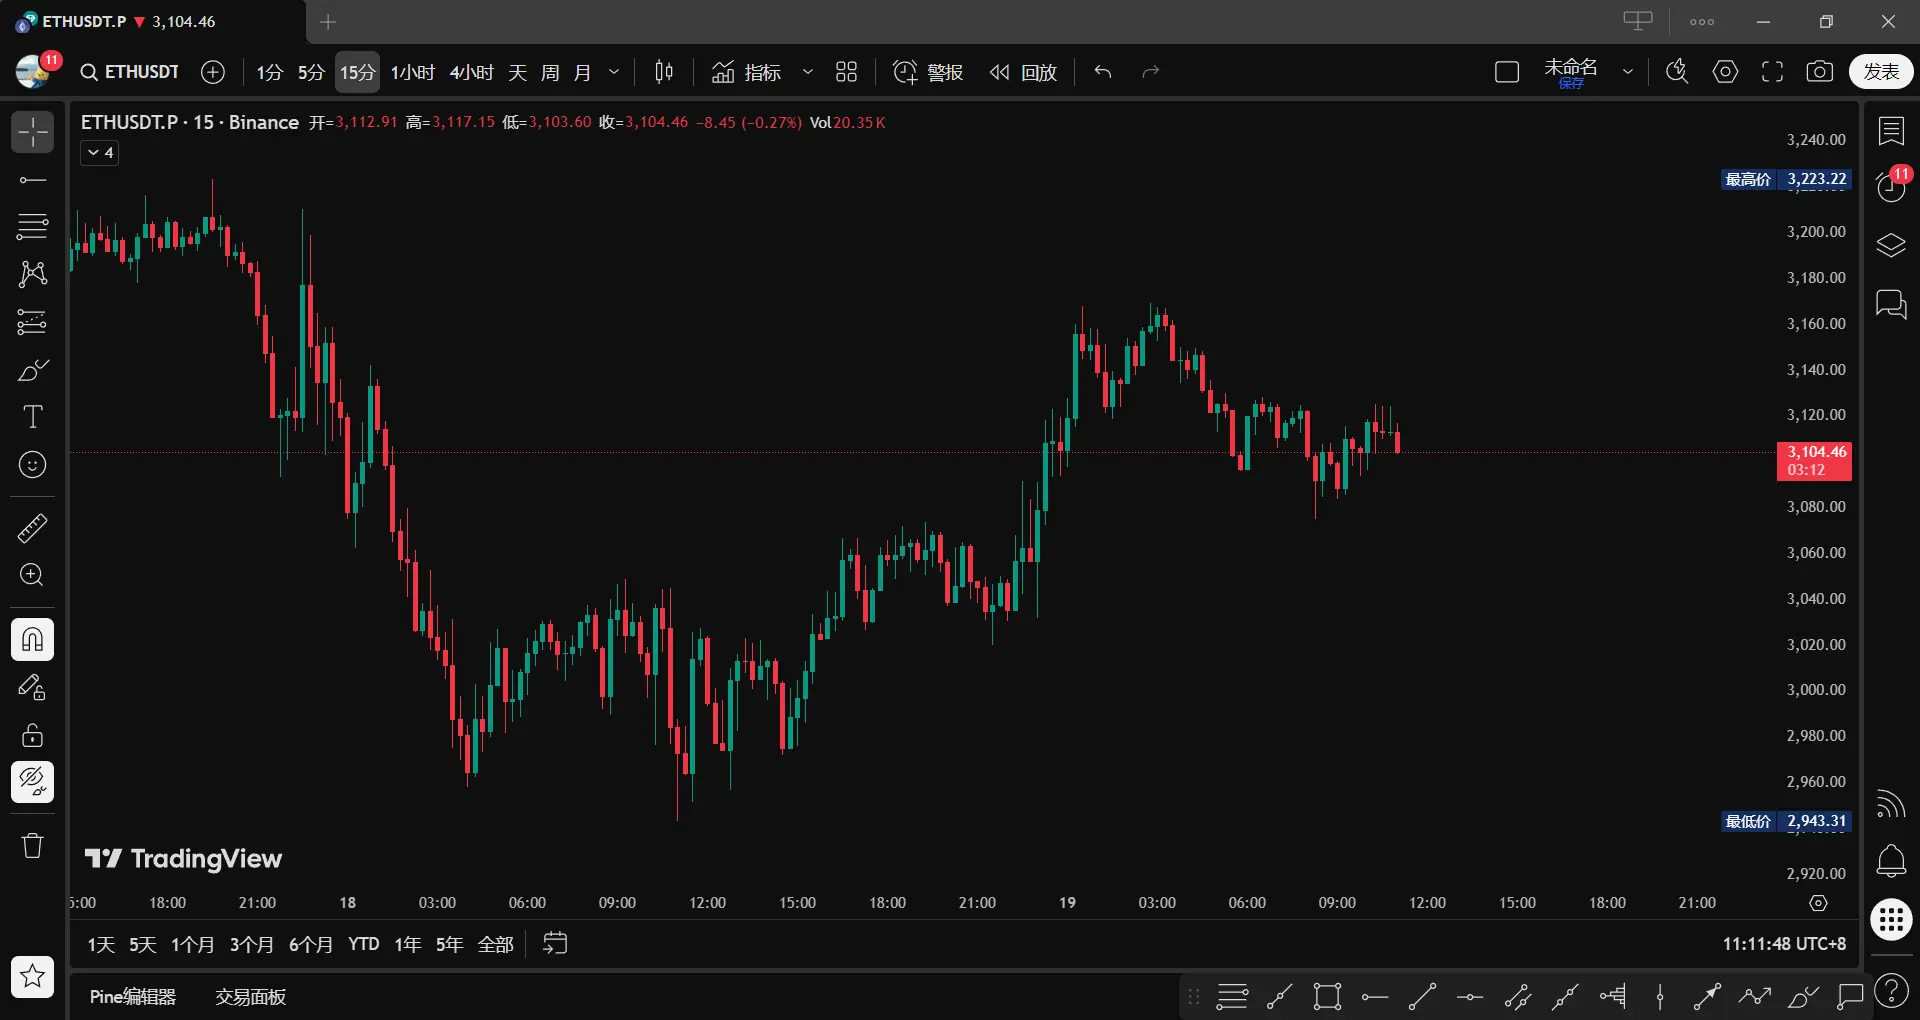Choose the trend line drawing tool
The width and height of the screenshot is (1920, 1020).
pos(32,180)
